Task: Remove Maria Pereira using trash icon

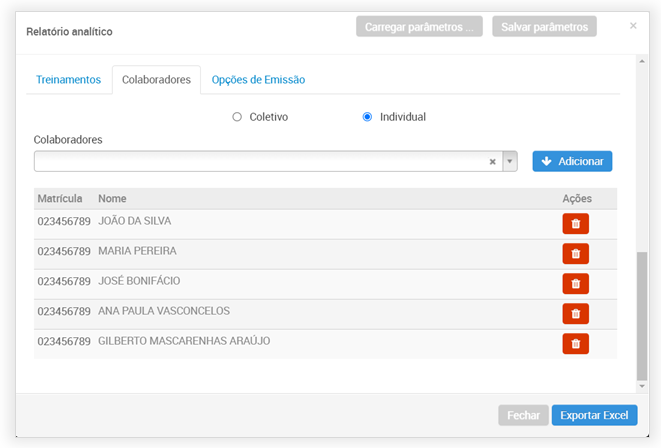Action: [575, 254]
